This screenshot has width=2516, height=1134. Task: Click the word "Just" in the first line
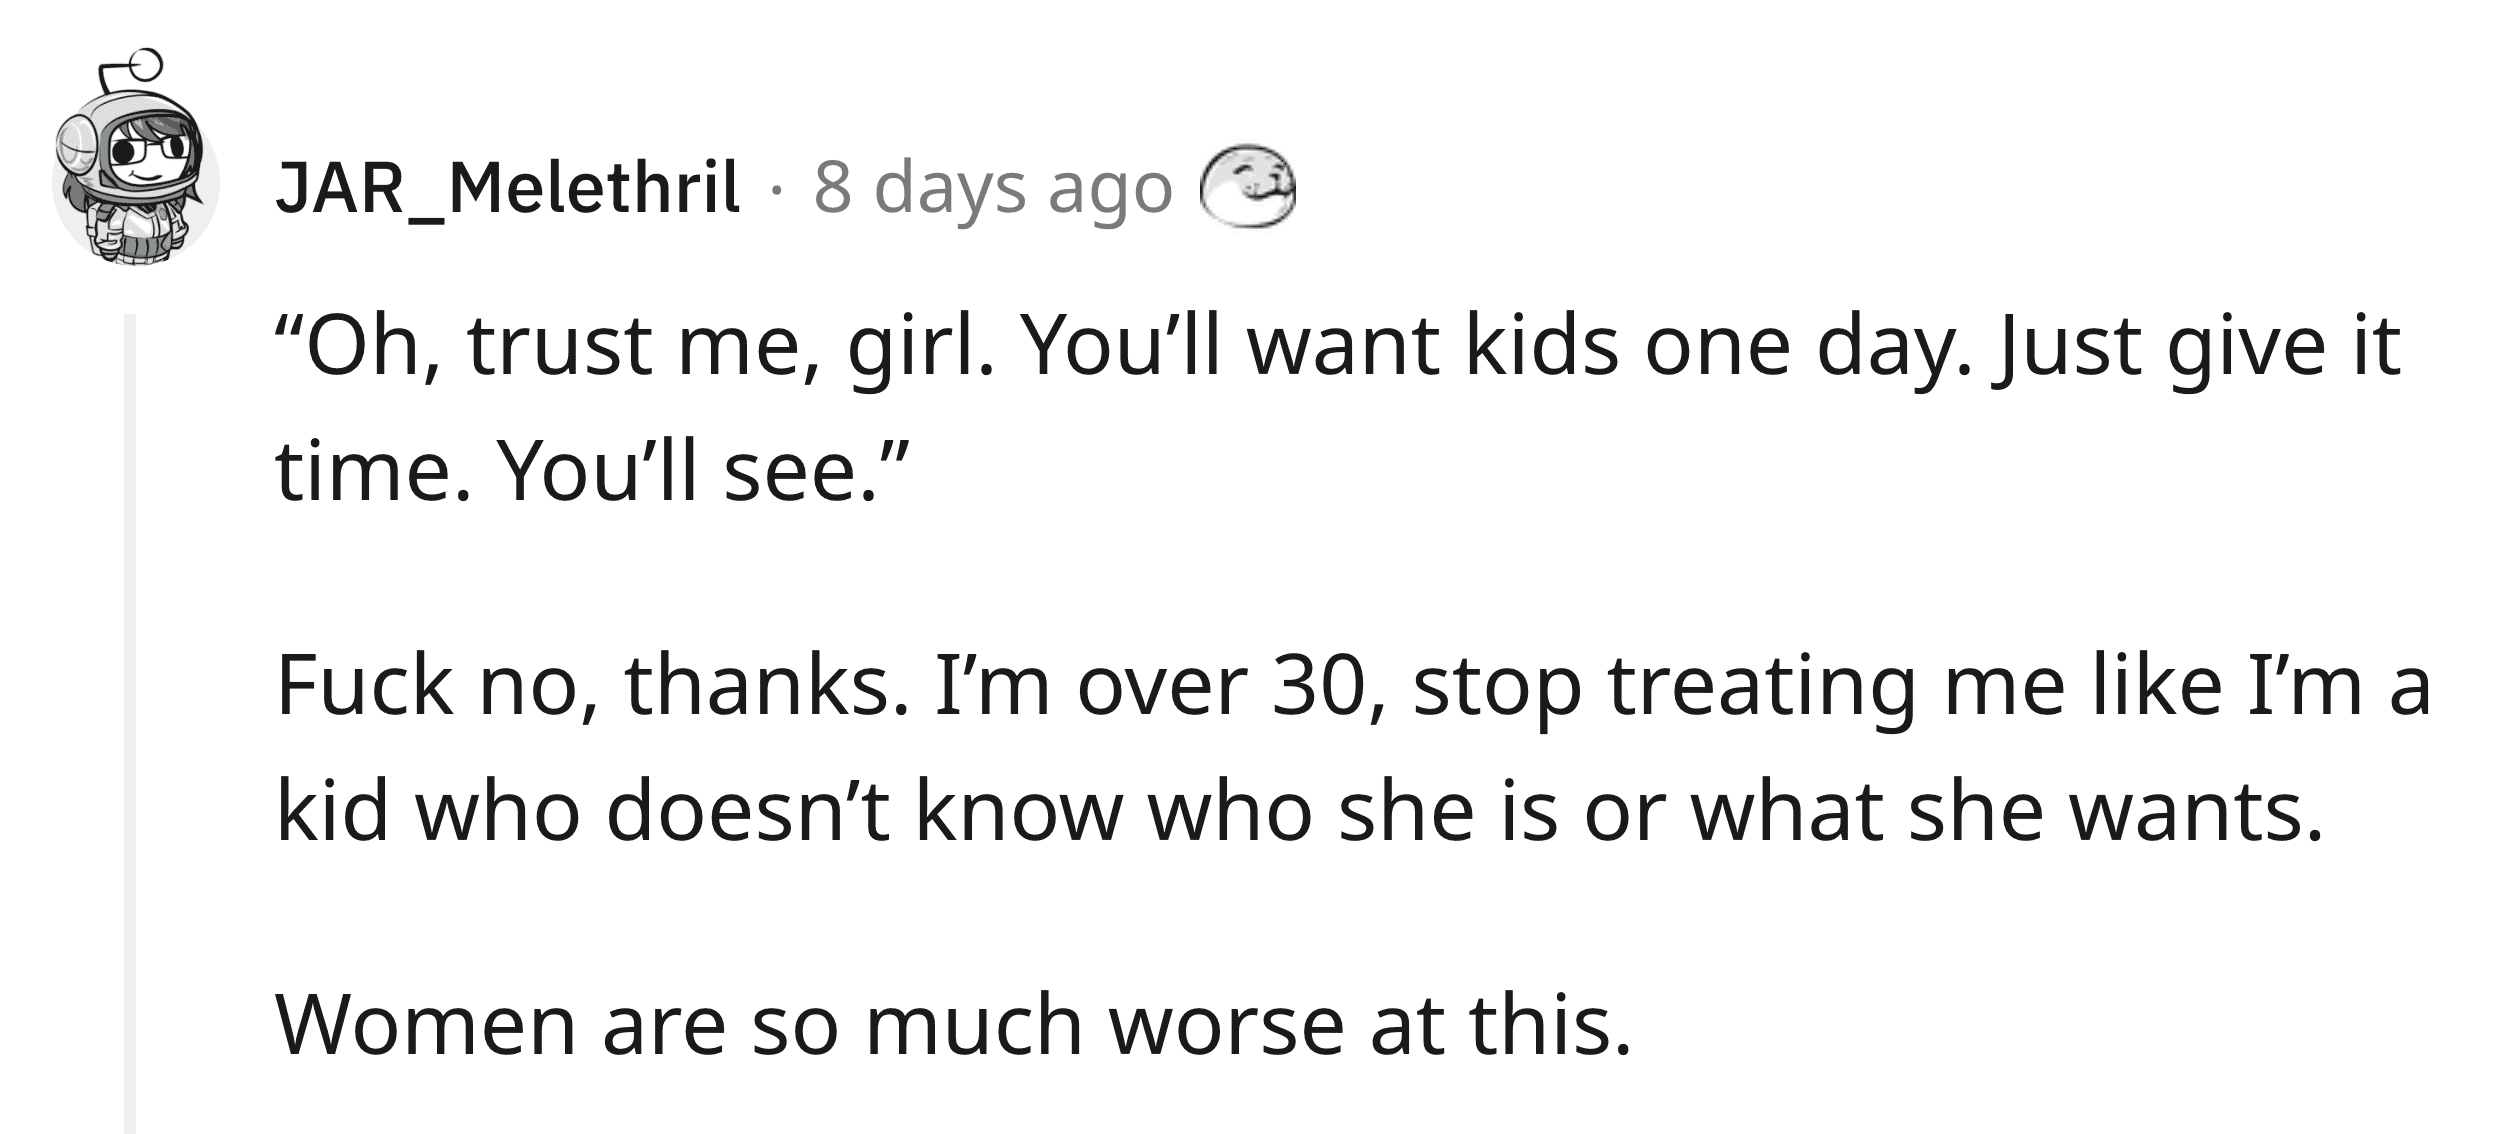tap(2063, 350)
